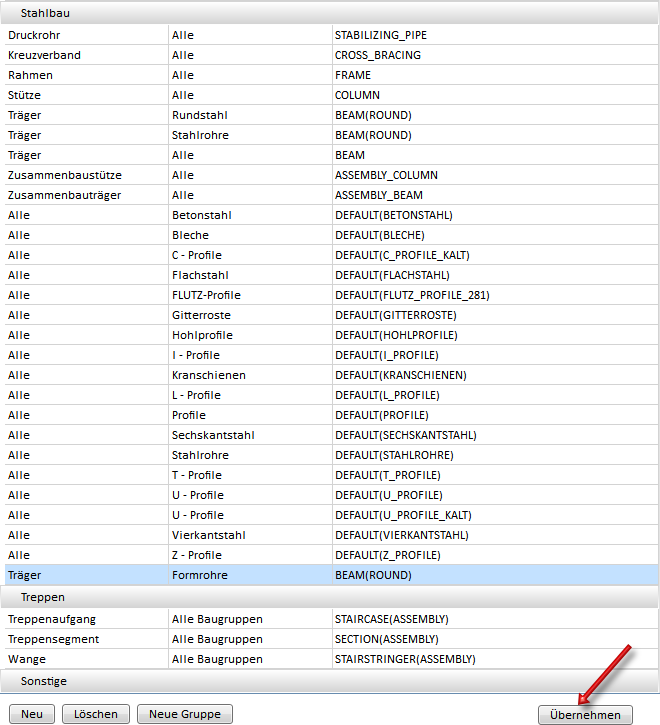660x725 pixels.
Task: Click the Übernehmen button
Action: [585, 714]
